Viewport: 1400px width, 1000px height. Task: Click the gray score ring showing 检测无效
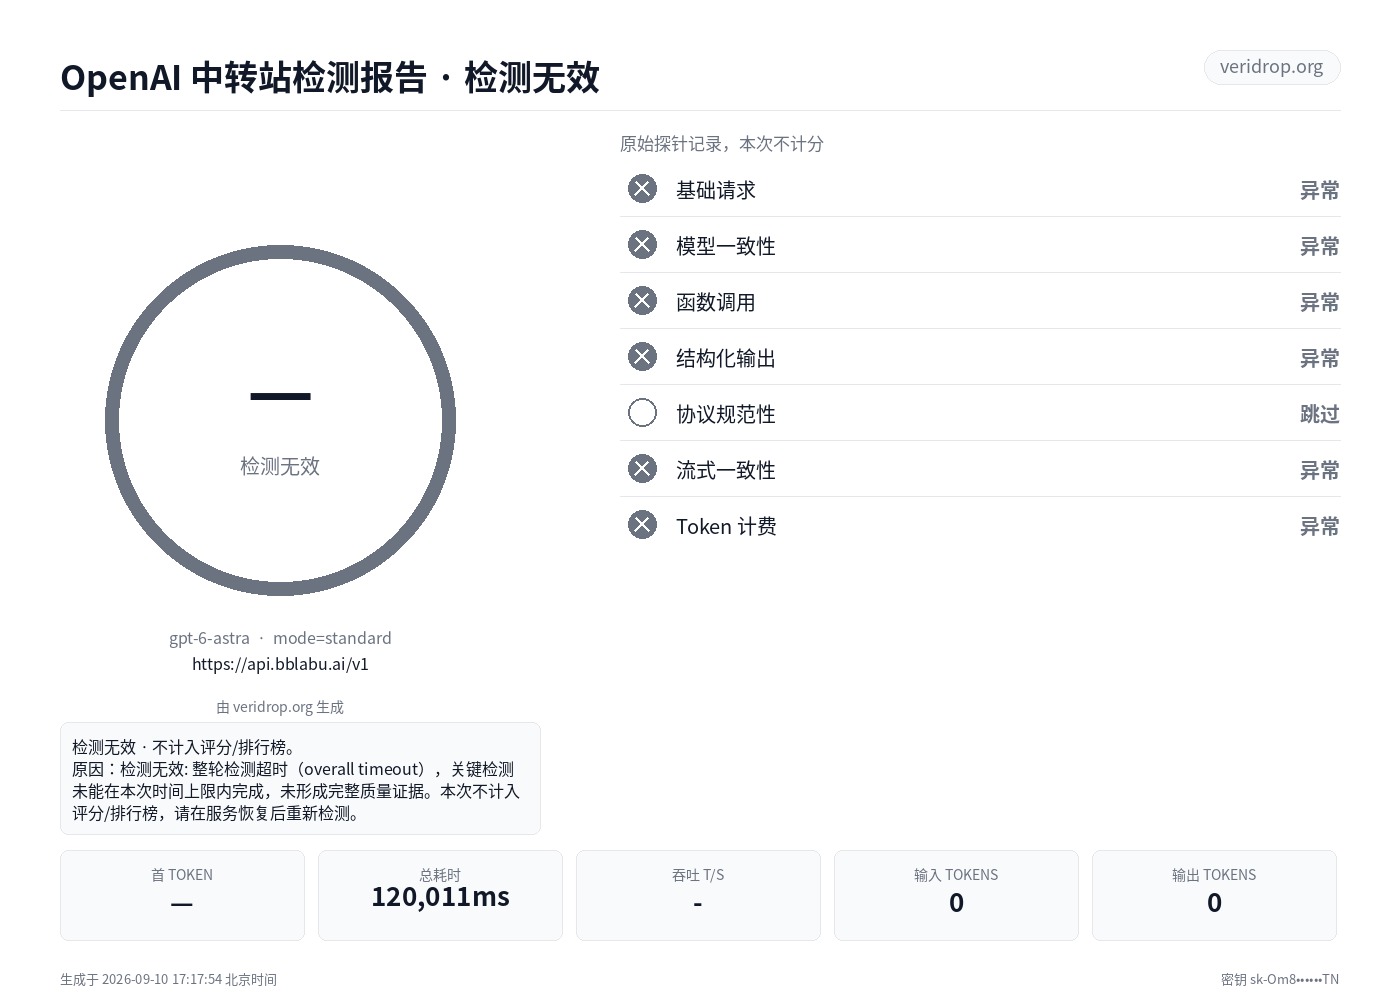click(x=280, y=420)
